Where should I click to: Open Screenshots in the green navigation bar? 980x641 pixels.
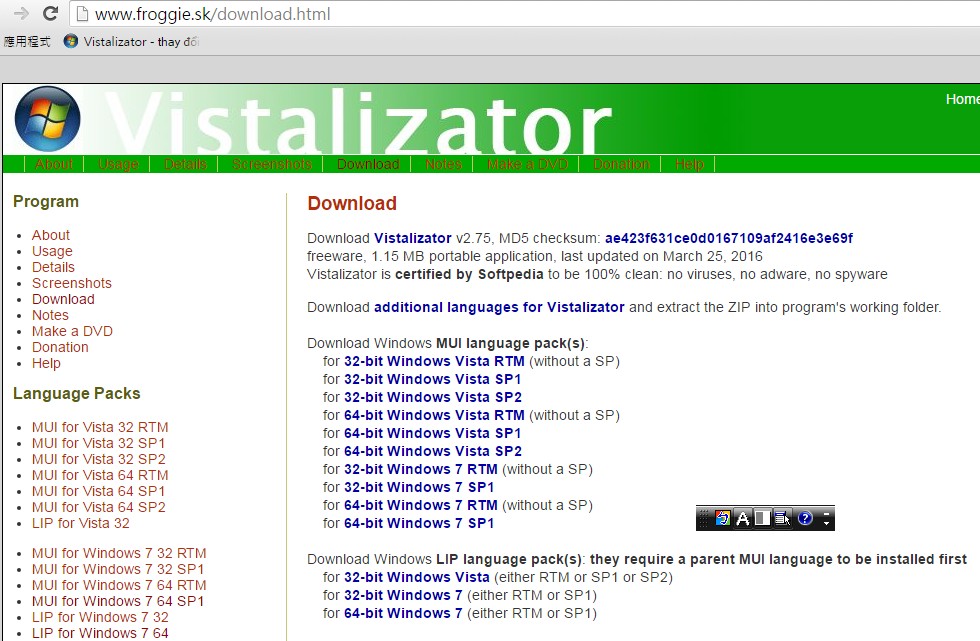272,164
